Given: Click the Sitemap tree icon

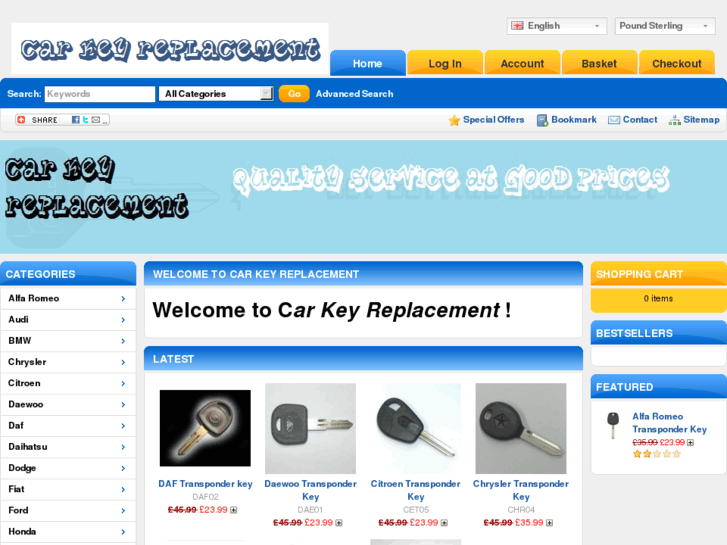Looking at the screenshot, I should [x=675, y=120].
